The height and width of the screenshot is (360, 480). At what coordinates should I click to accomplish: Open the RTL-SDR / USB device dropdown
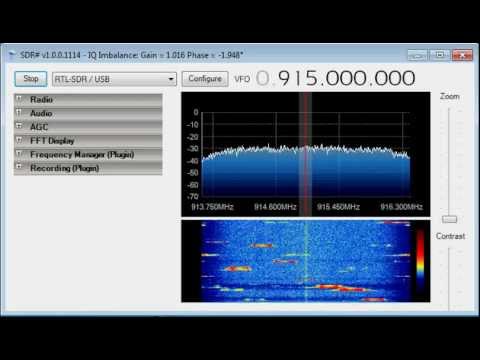114,79
